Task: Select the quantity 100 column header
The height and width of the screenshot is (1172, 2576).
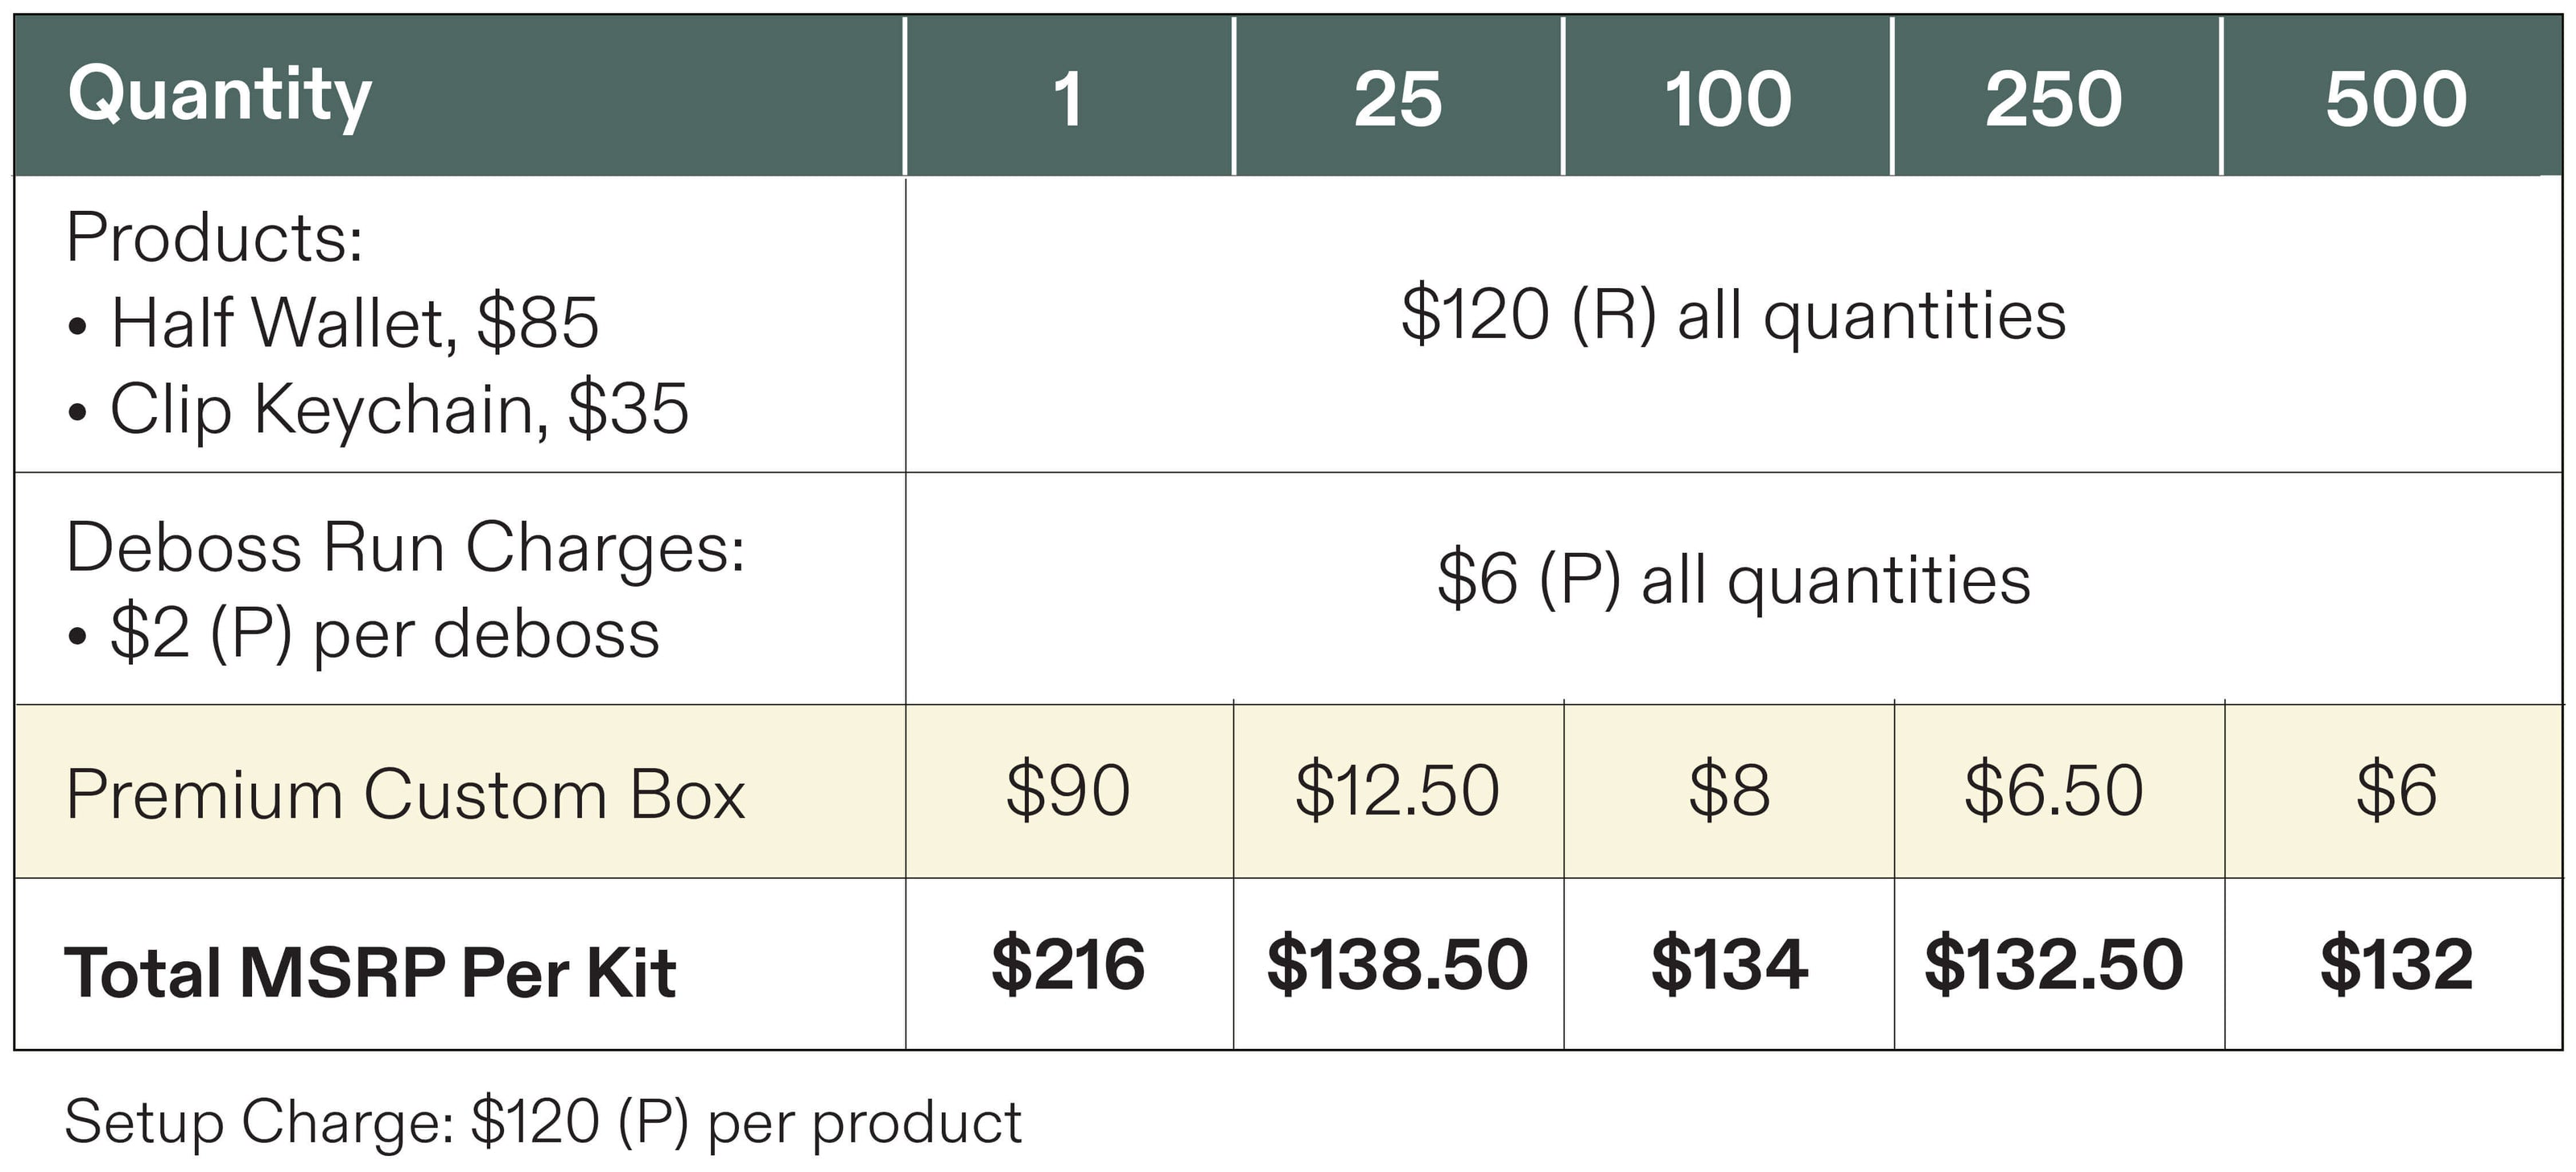Action: pos(1727,96)
